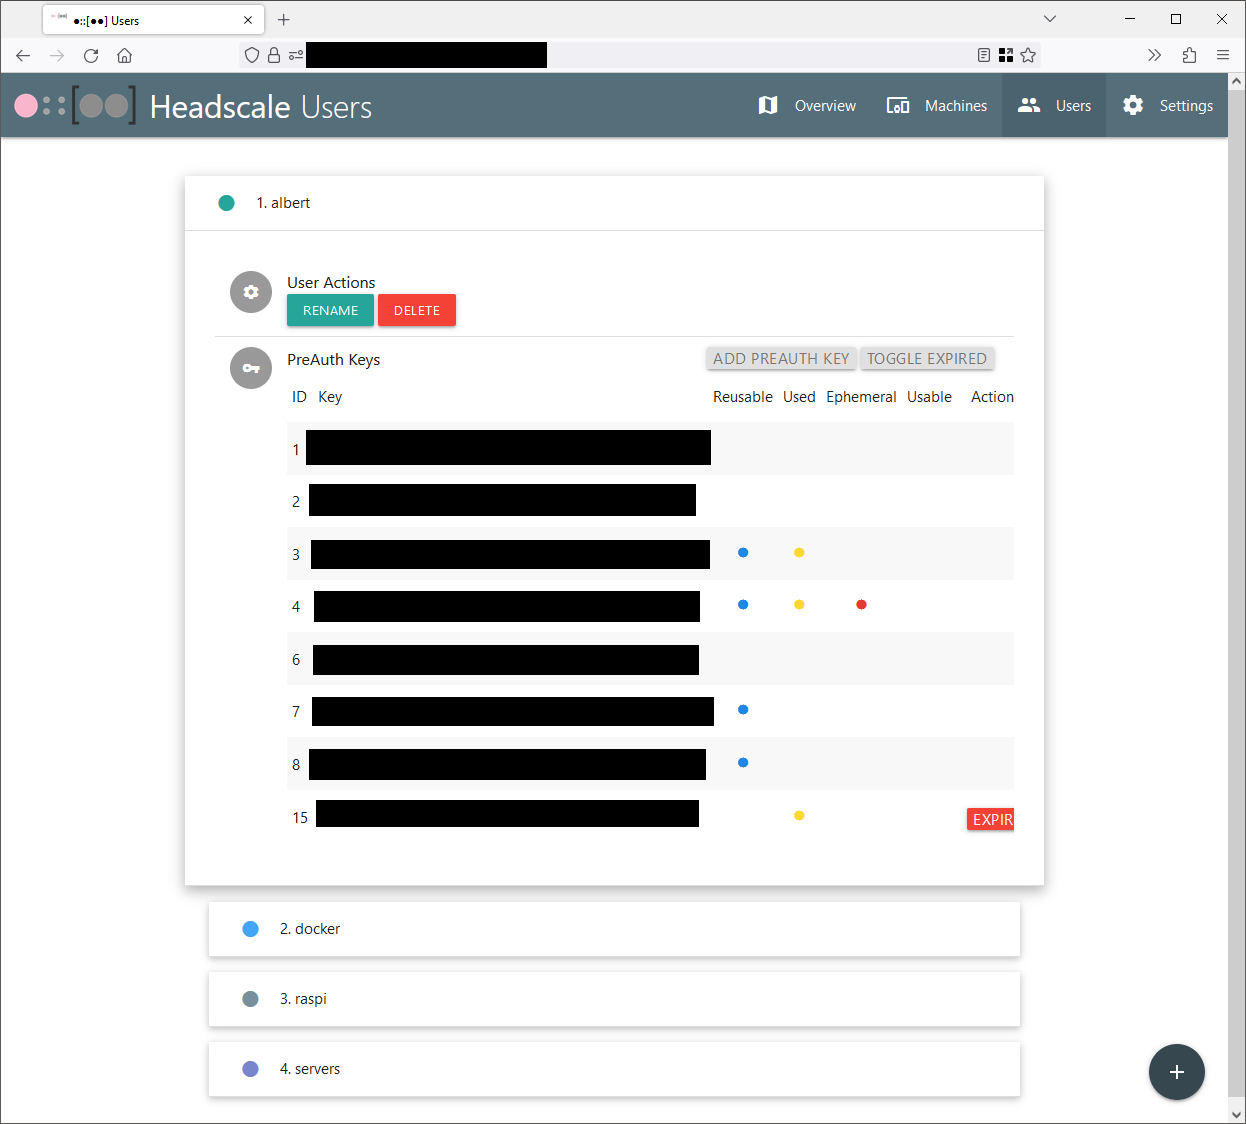Click the gray dot next to raspi
The height and width of the screenshot is (1124, 1246).
click(x=251, y=999)
